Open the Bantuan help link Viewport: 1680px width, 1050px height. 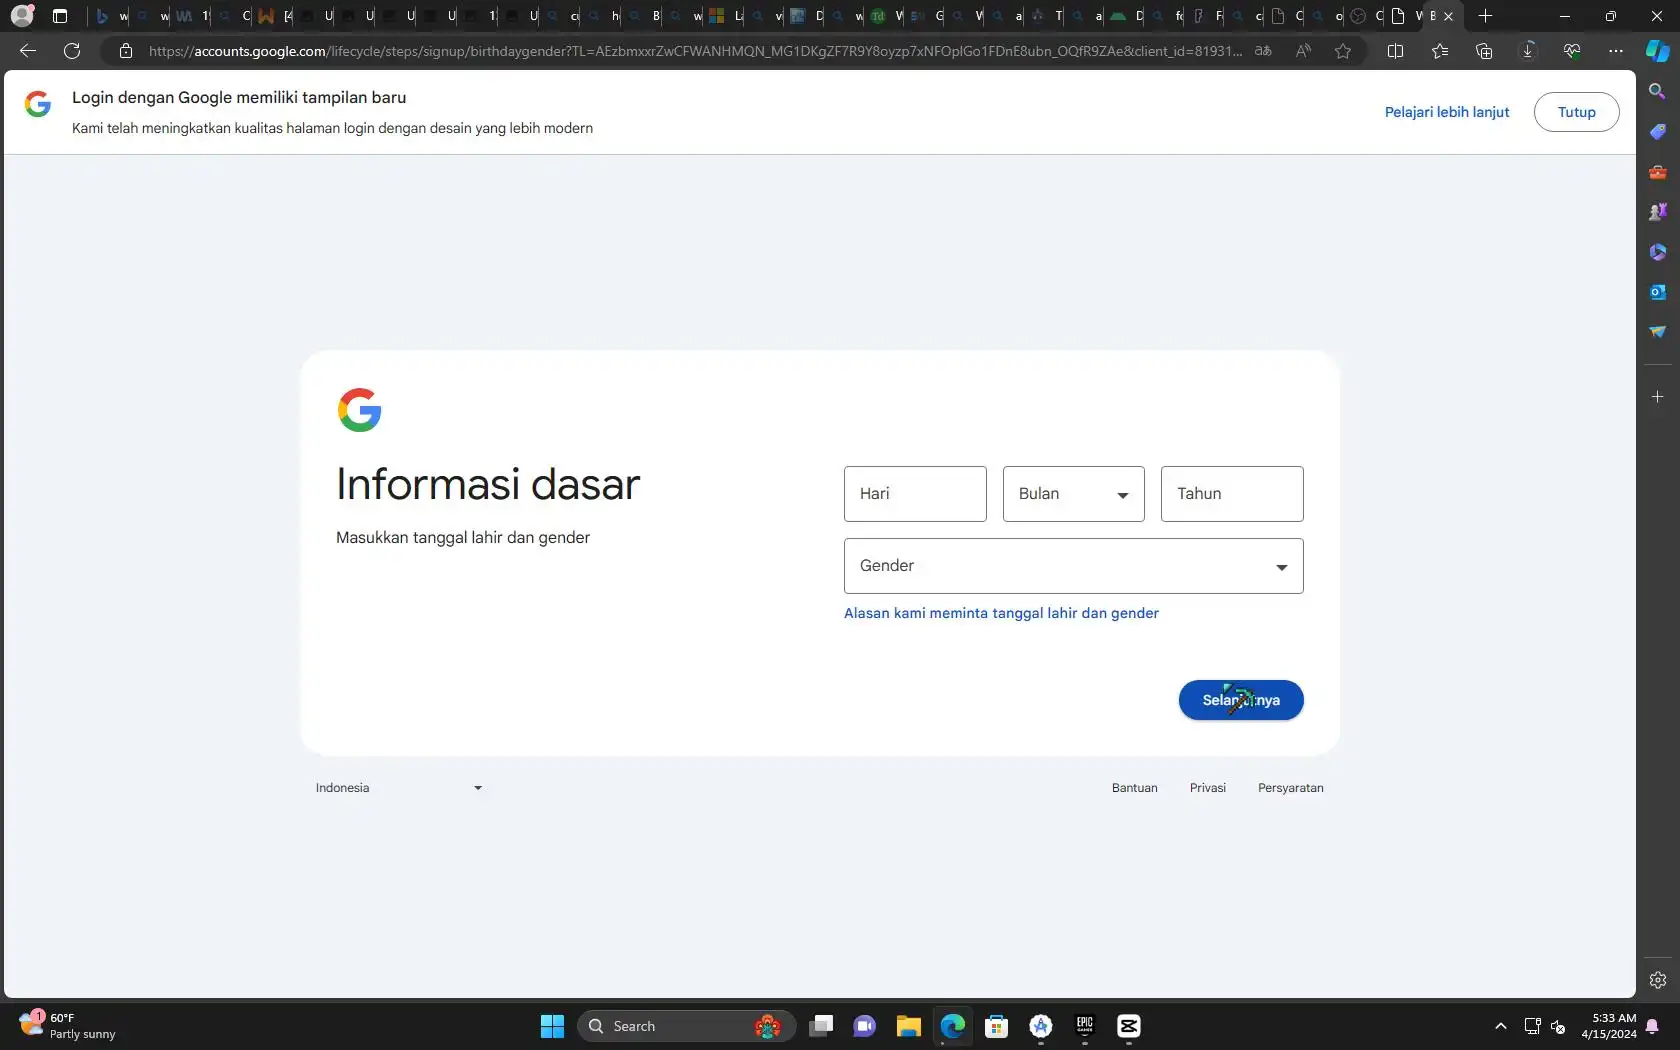[x=1135, y=788]
